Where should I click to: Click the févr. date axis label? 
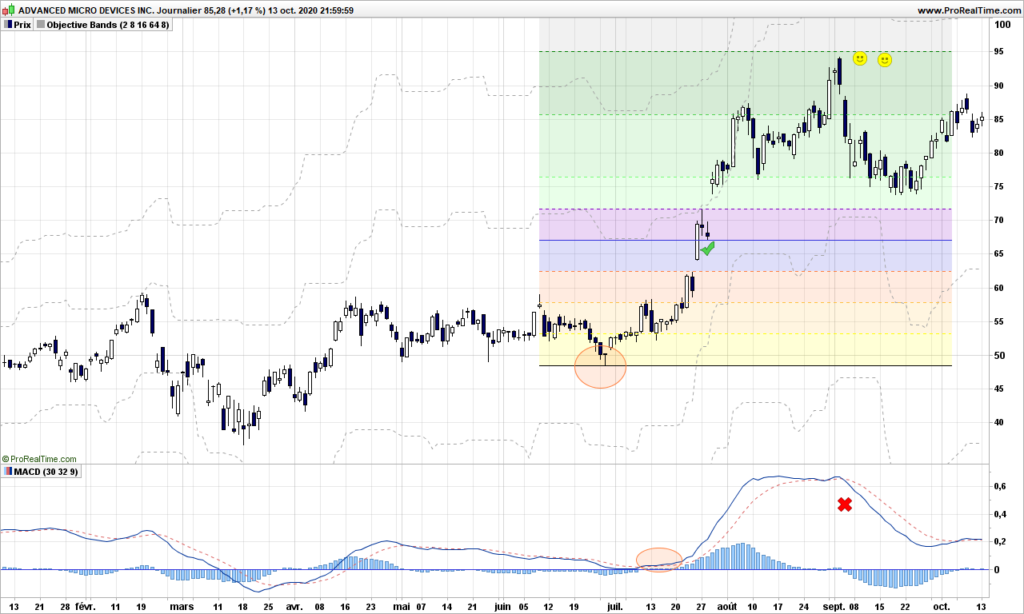tap(85, 606)
